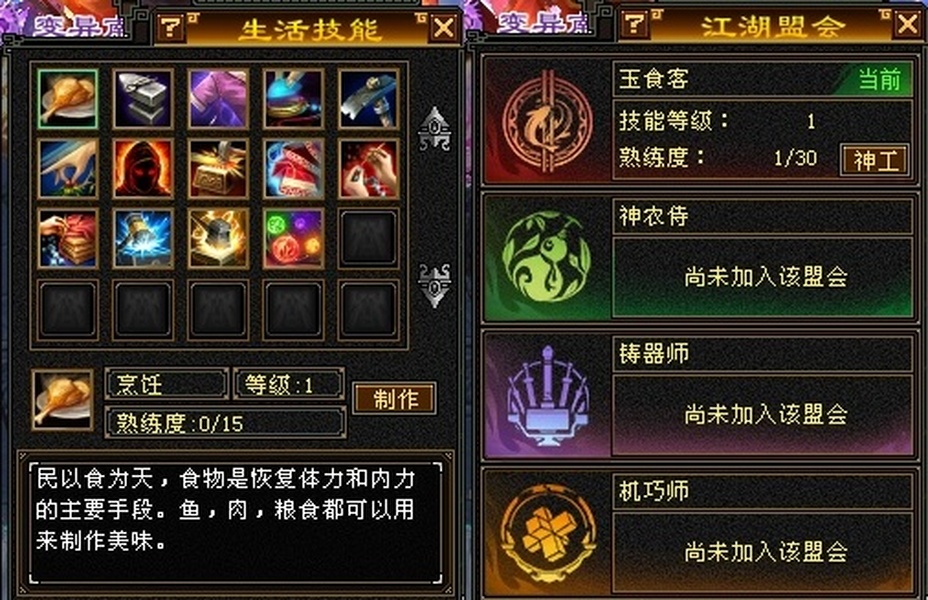The height and width of the screenshot is (600, 928).
Task: Select the cooking chicken leg skill icon
Action: (x=67, y=99)
